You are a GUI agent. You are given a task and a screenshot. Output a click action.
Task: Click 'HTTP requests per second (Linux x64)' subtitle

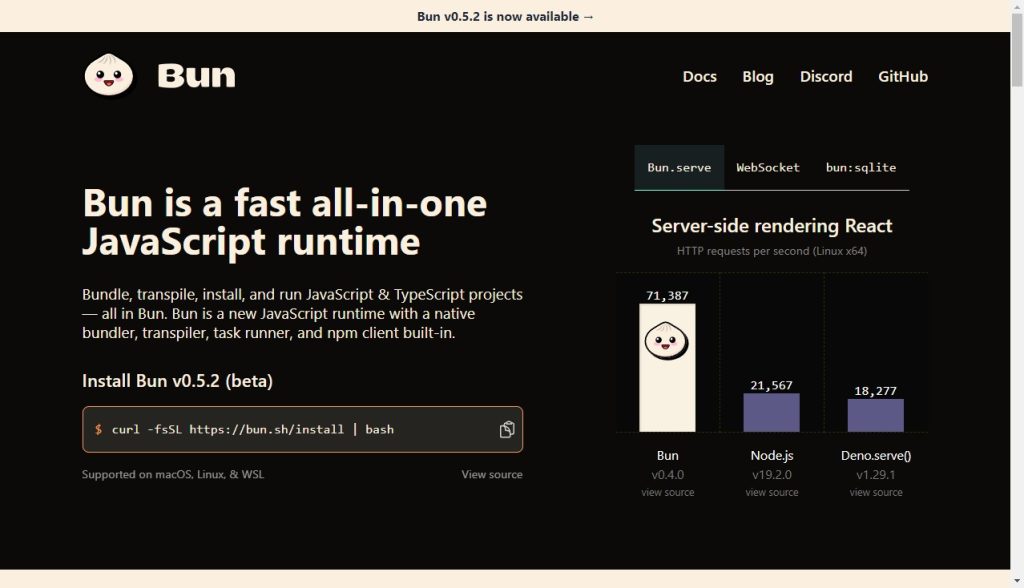(772, 251)
